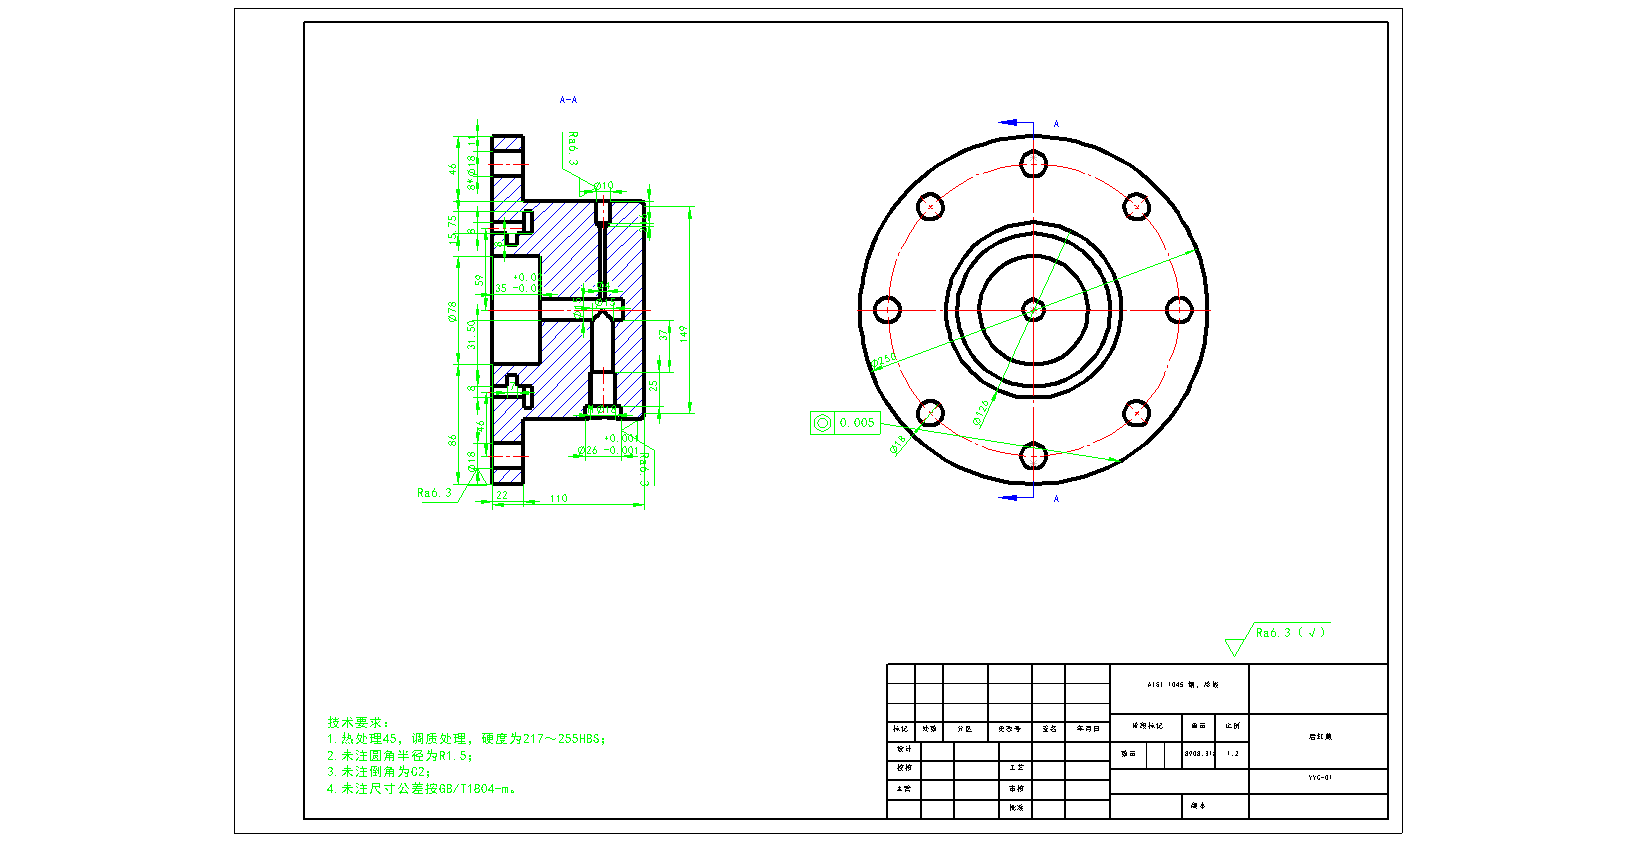Select technical note 1 about heat treatment
Screen dimensions: 1637x842
[466, 739]
